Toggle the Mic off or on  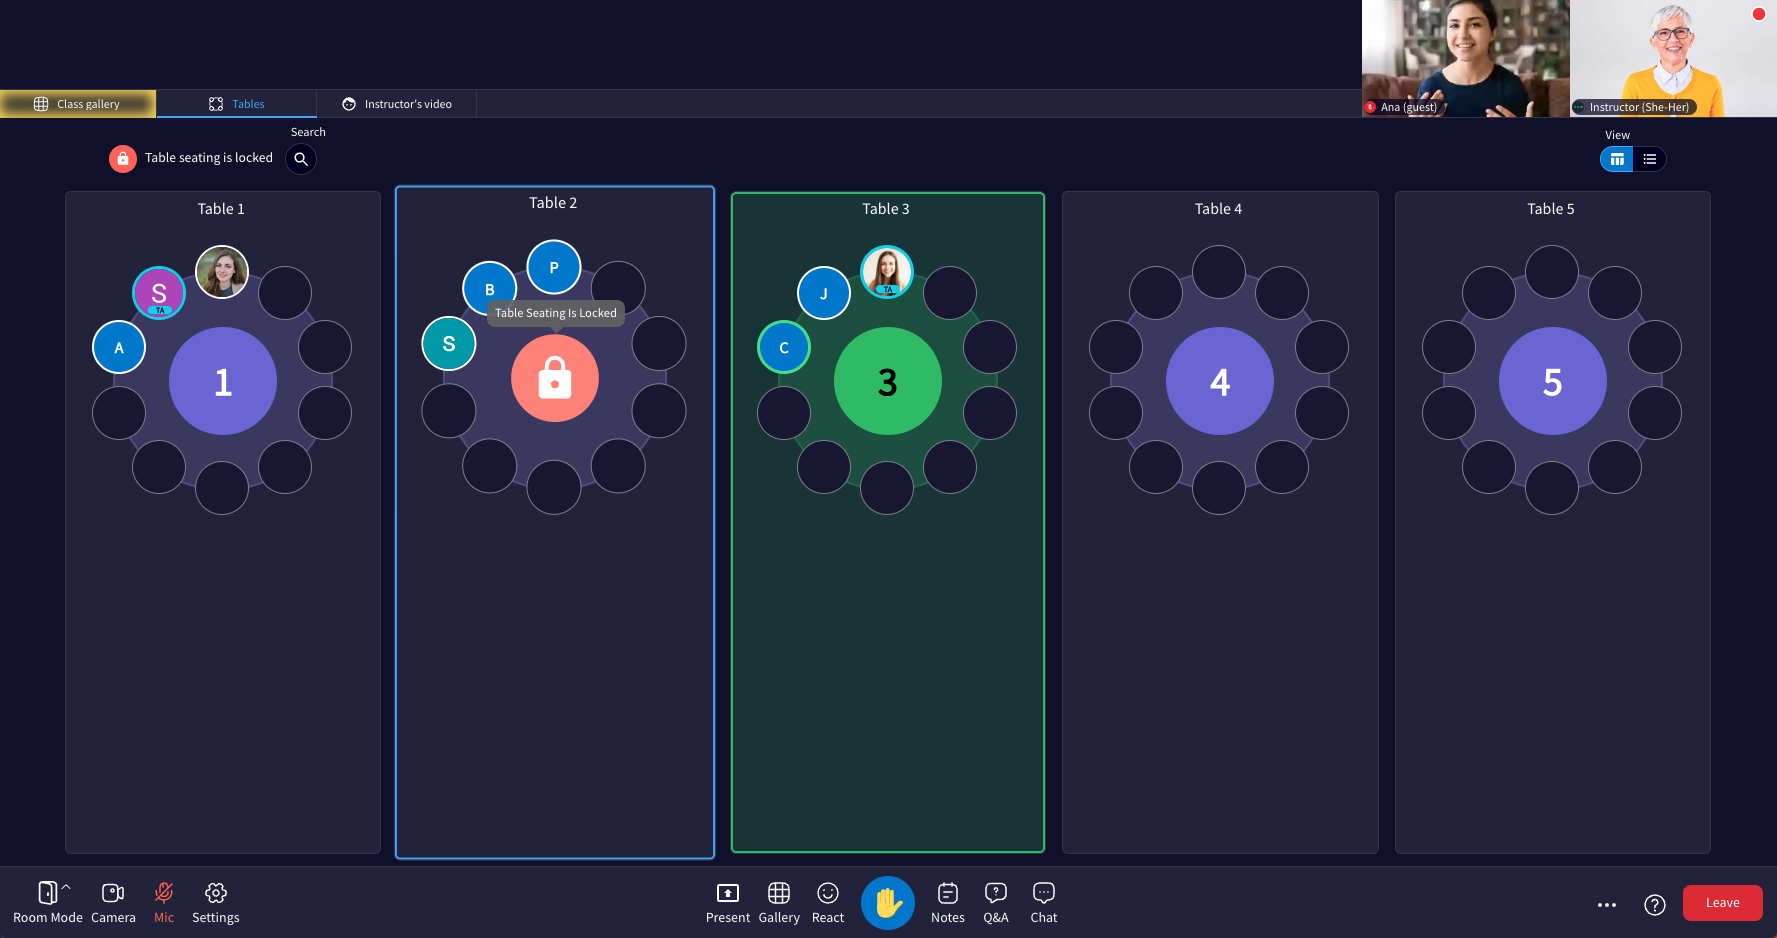click(163, 893)
